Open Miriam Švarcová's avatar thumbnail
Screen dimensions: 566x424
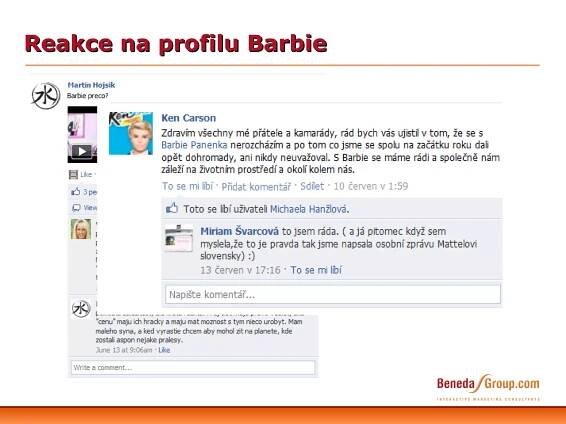(179, 238)
